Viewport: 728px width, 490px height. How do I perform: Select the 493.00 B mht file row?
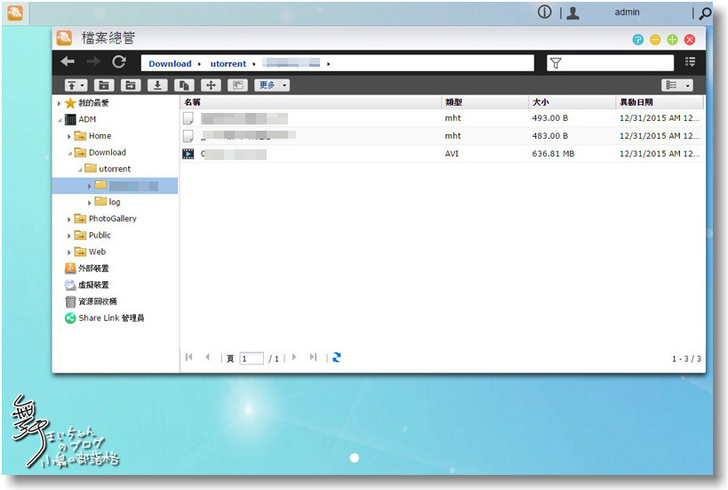tap(441, 118)
